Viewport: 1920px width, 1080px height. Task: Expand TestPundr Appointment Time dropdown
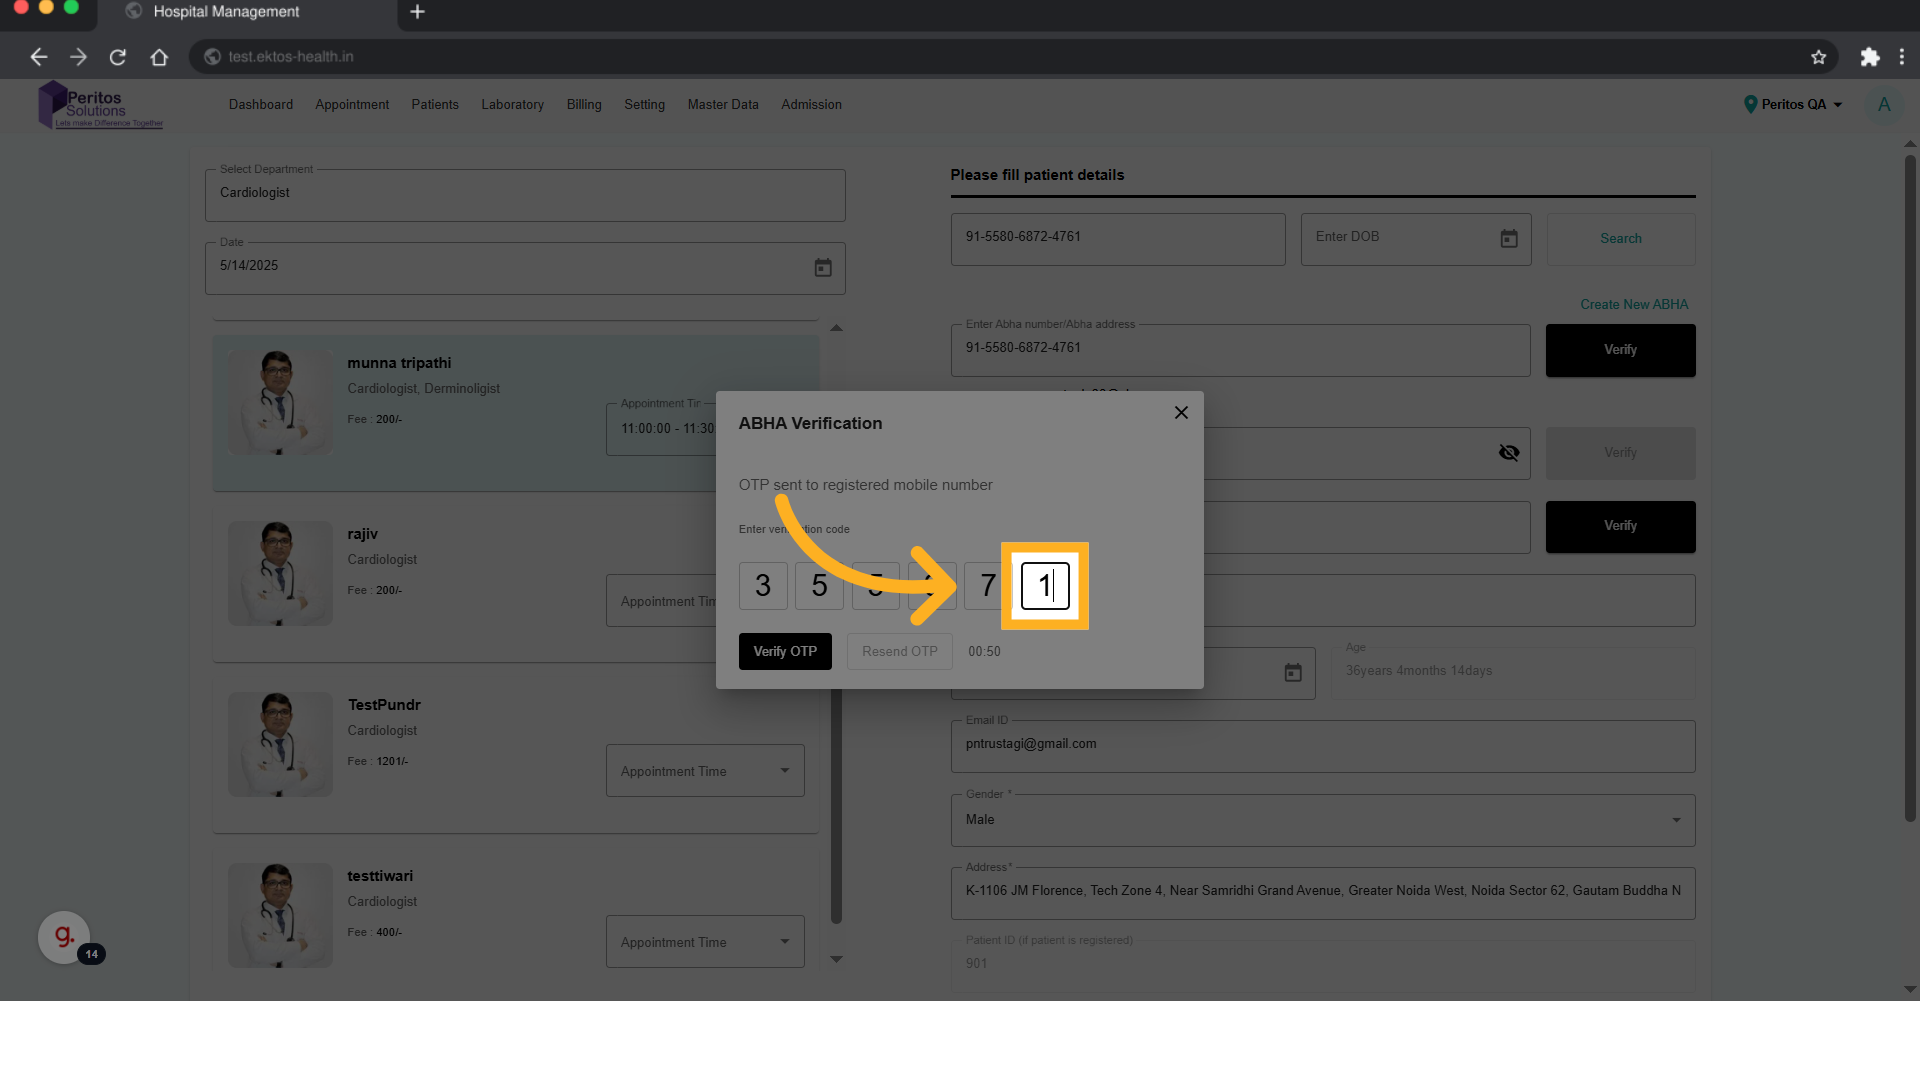pyautogui.click(x=705, y=771)
